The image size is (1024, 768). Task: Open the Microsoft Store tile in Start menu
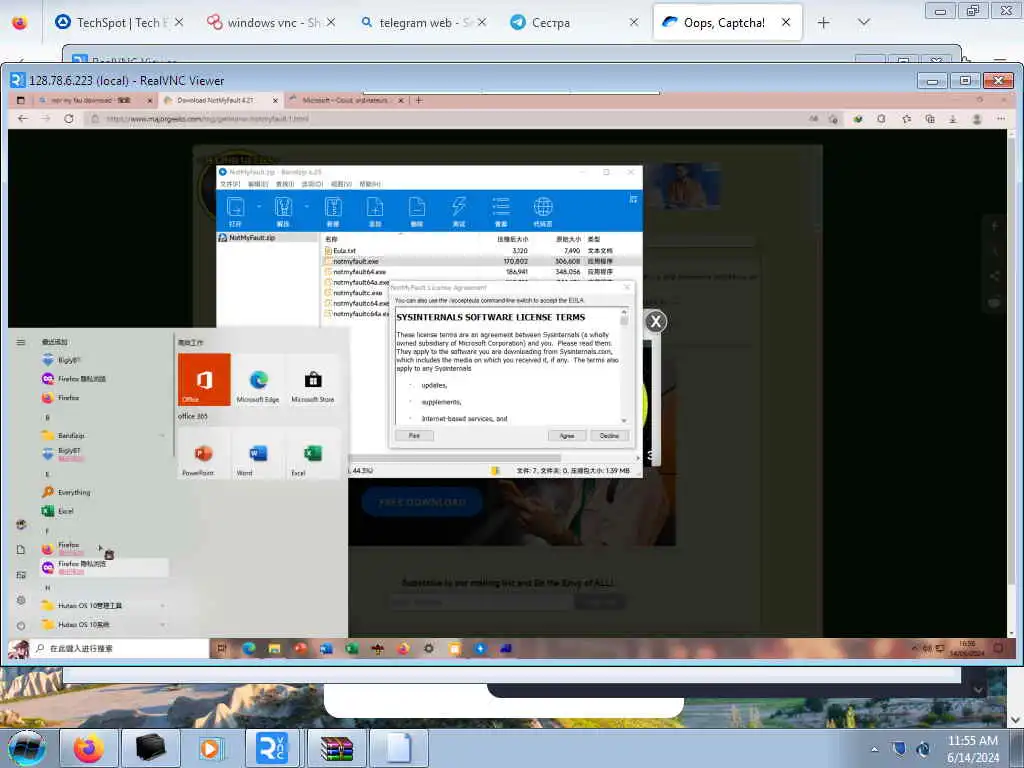tap(313, 379)
